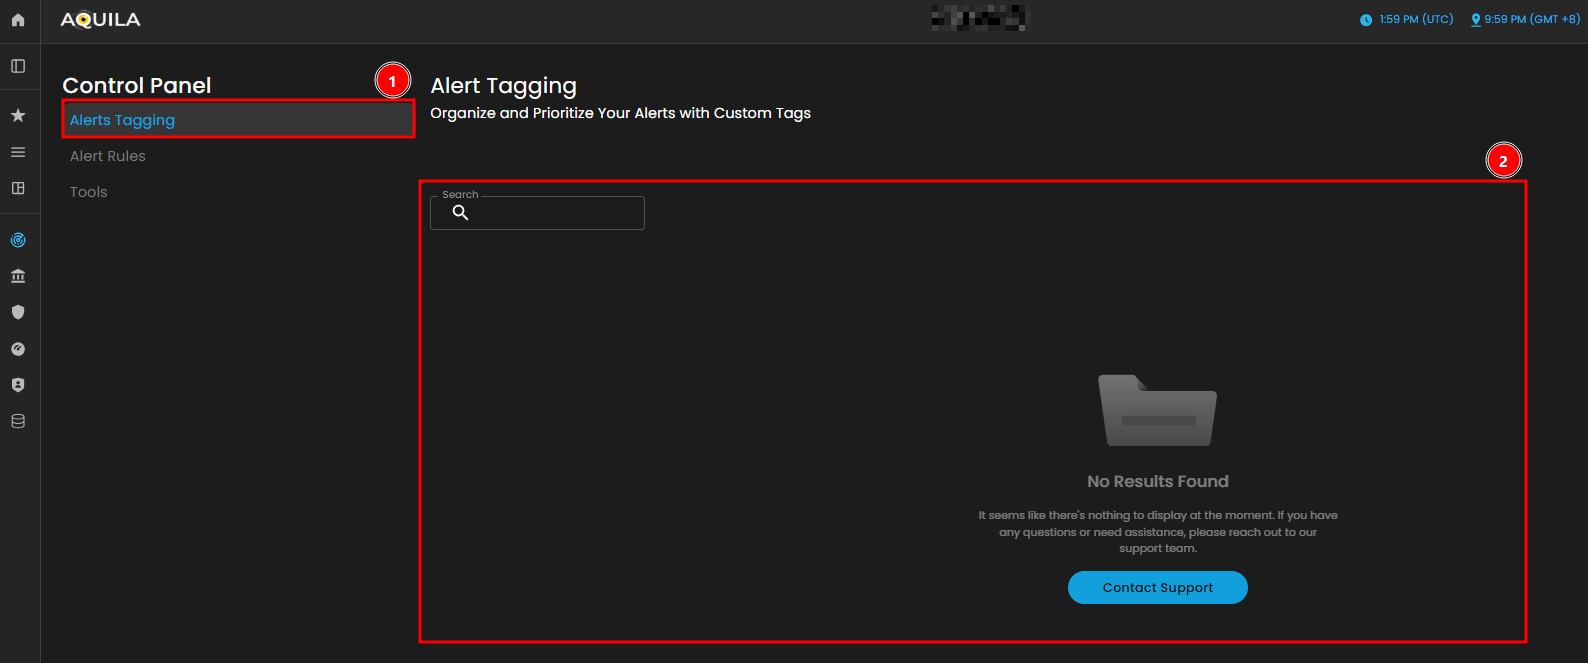Toggle the sidebar panel layout icon
The width and height of the screenshot is (1588, 663).
18,66
